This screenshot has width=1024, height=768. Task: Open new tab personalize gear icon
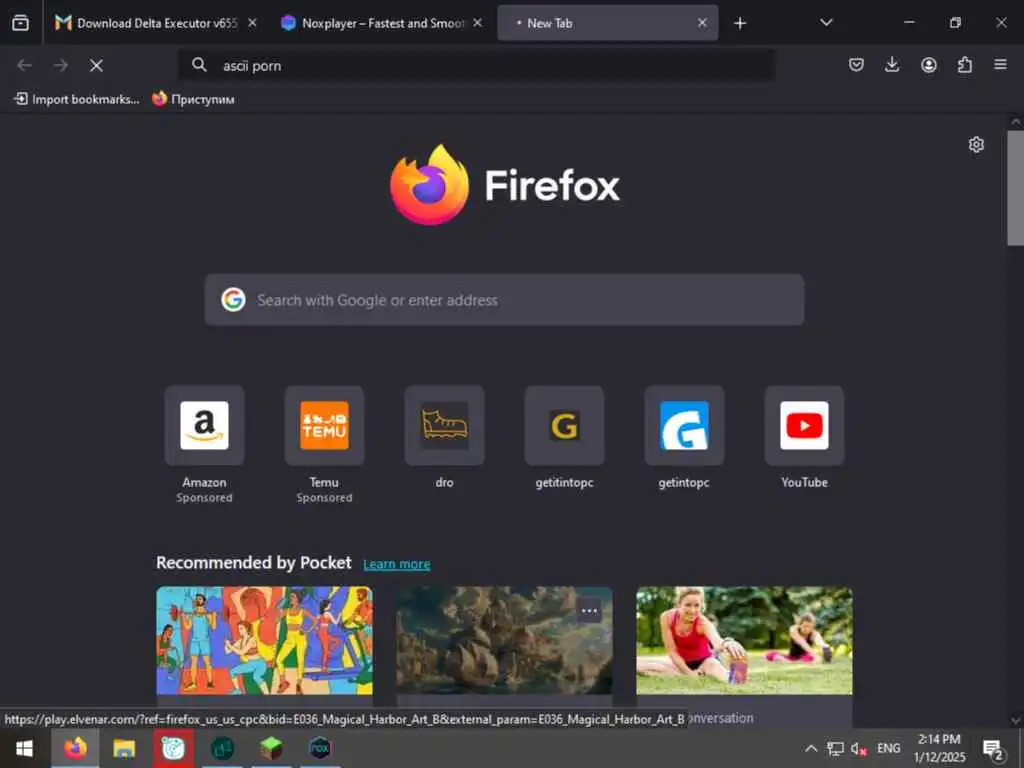click(x=976, y=144)
